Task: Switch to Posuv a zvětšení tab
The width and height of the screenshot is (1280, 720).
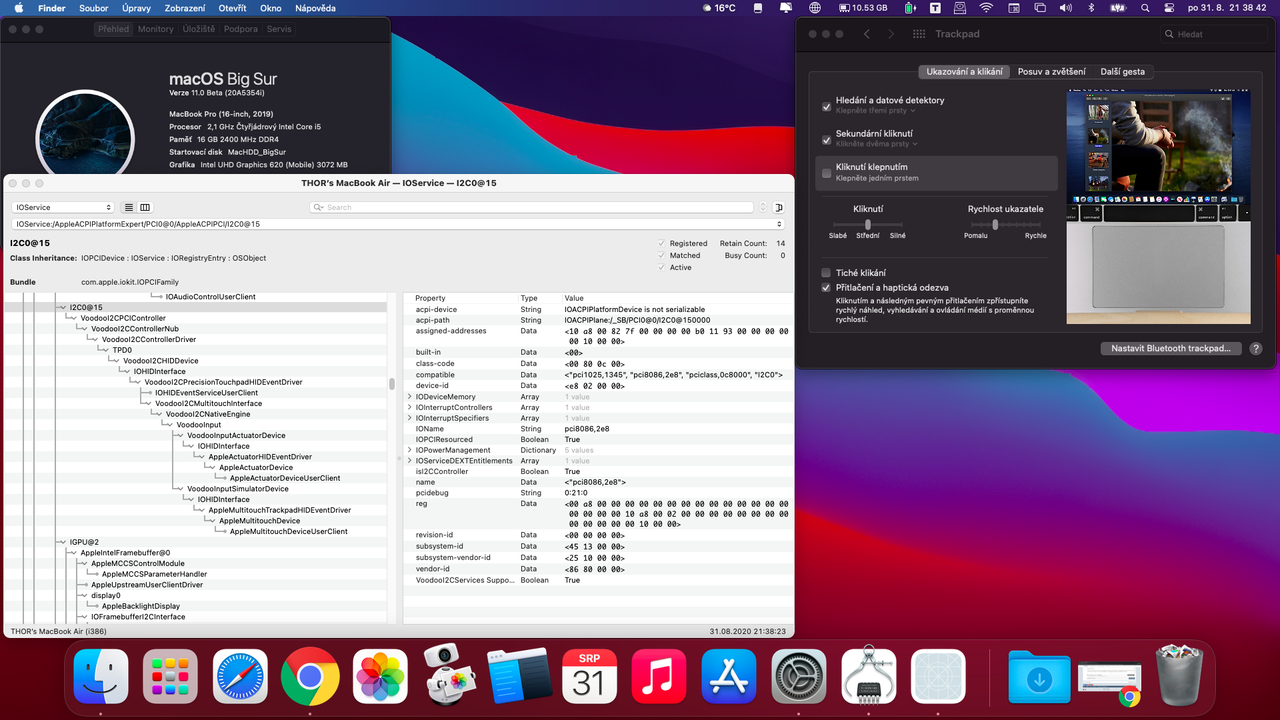Action: pos(1051,72)
